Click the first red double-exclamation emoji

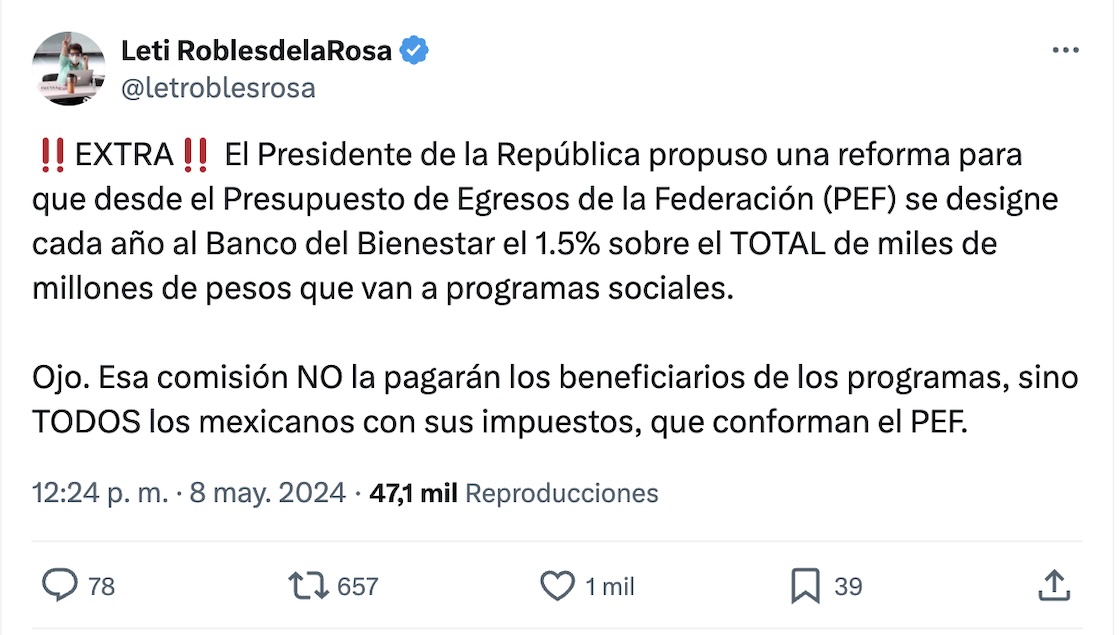(52, 156)
